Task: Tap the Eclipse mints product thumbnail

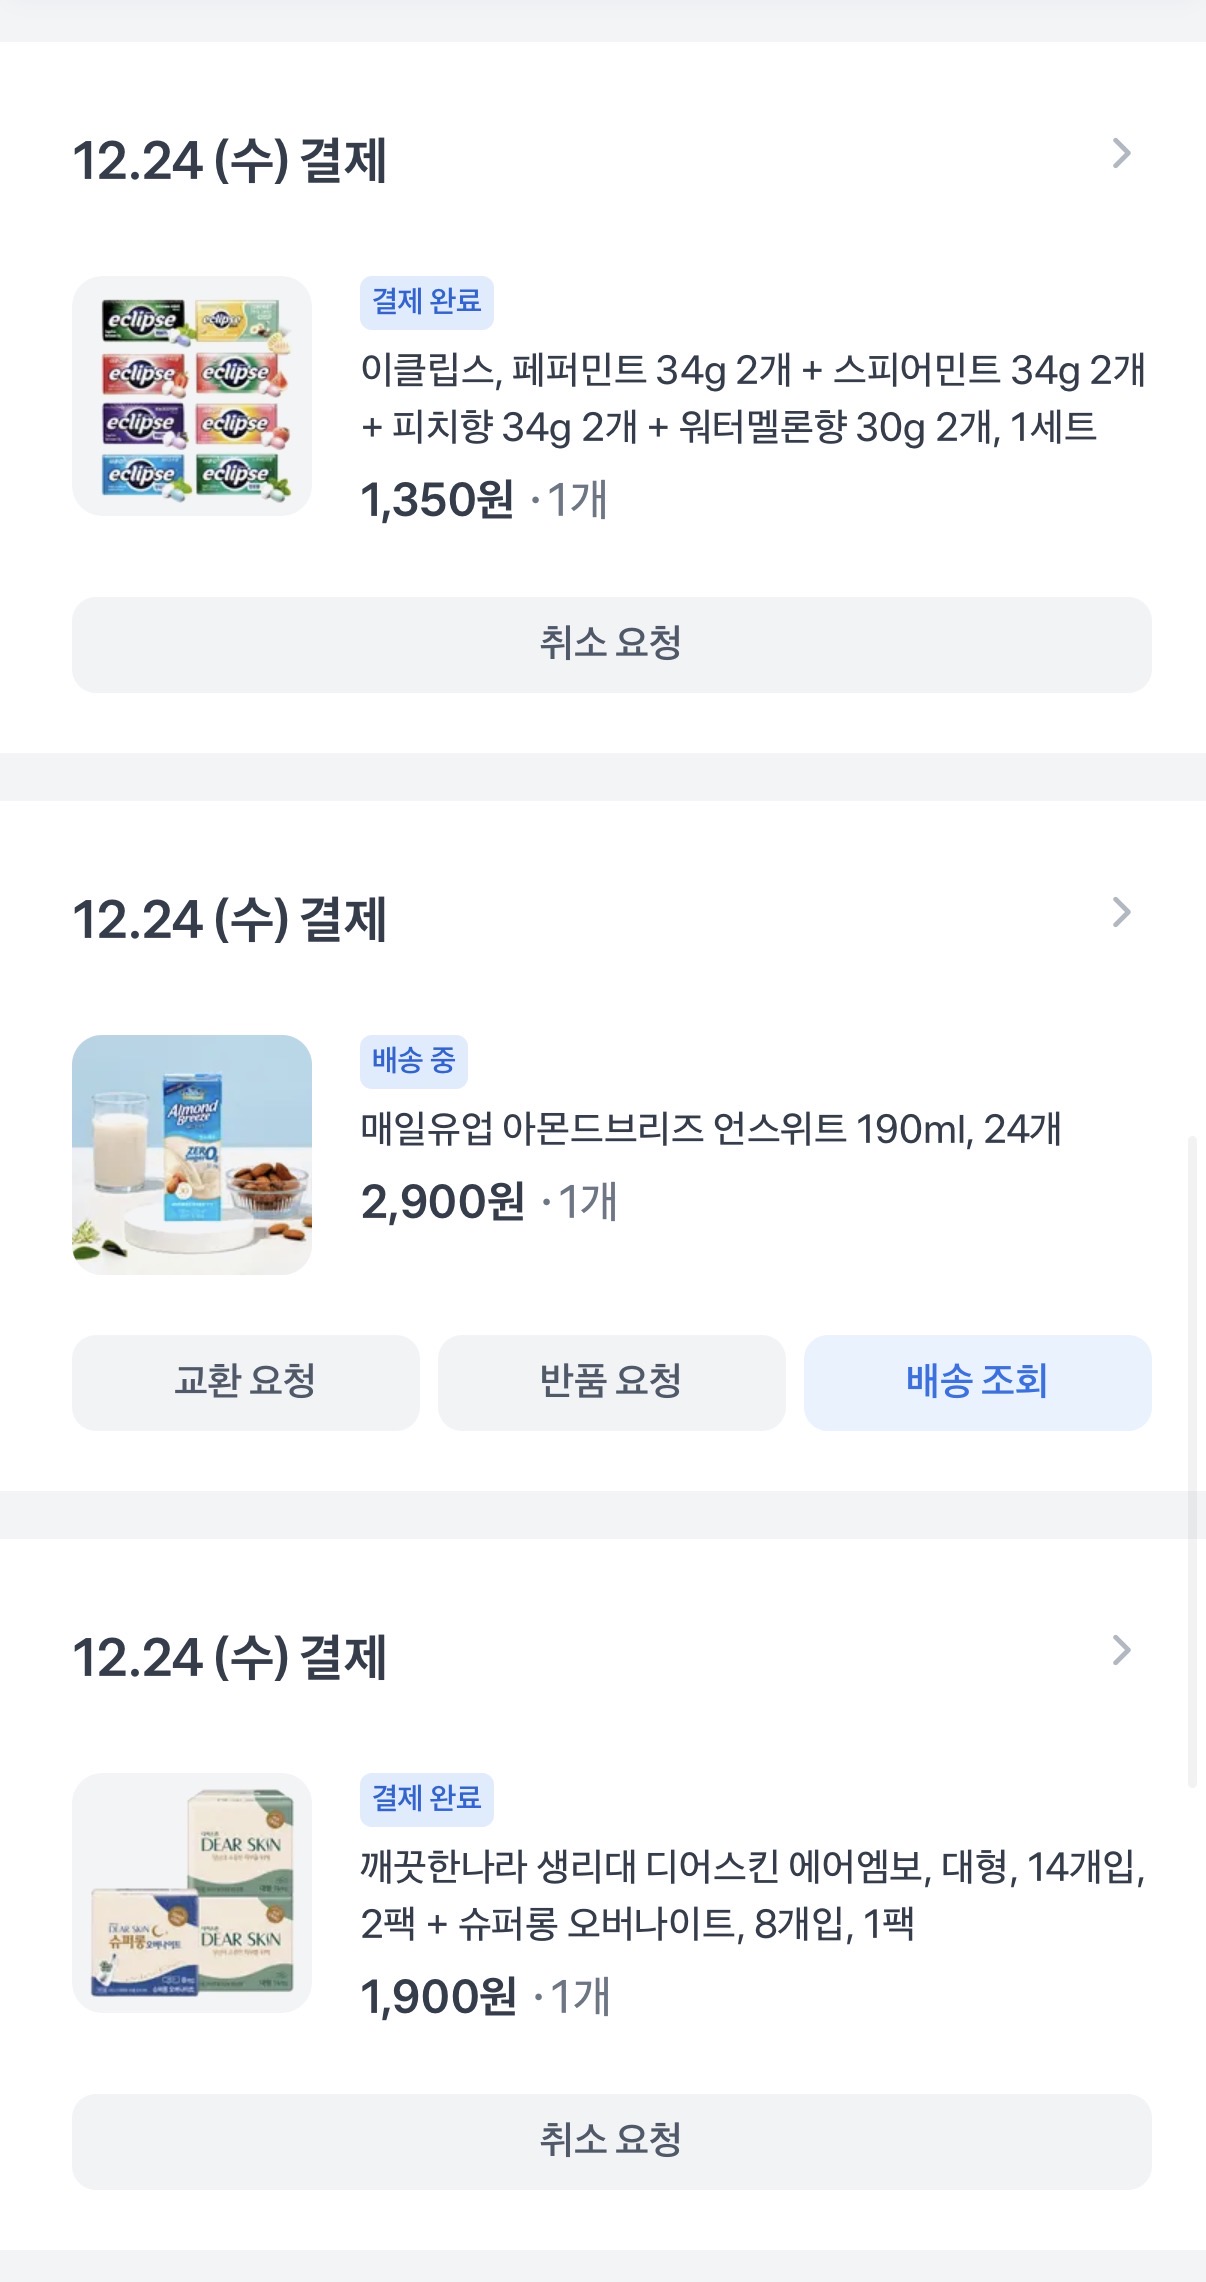Action: pyautogui.click(x=192, y=396)
